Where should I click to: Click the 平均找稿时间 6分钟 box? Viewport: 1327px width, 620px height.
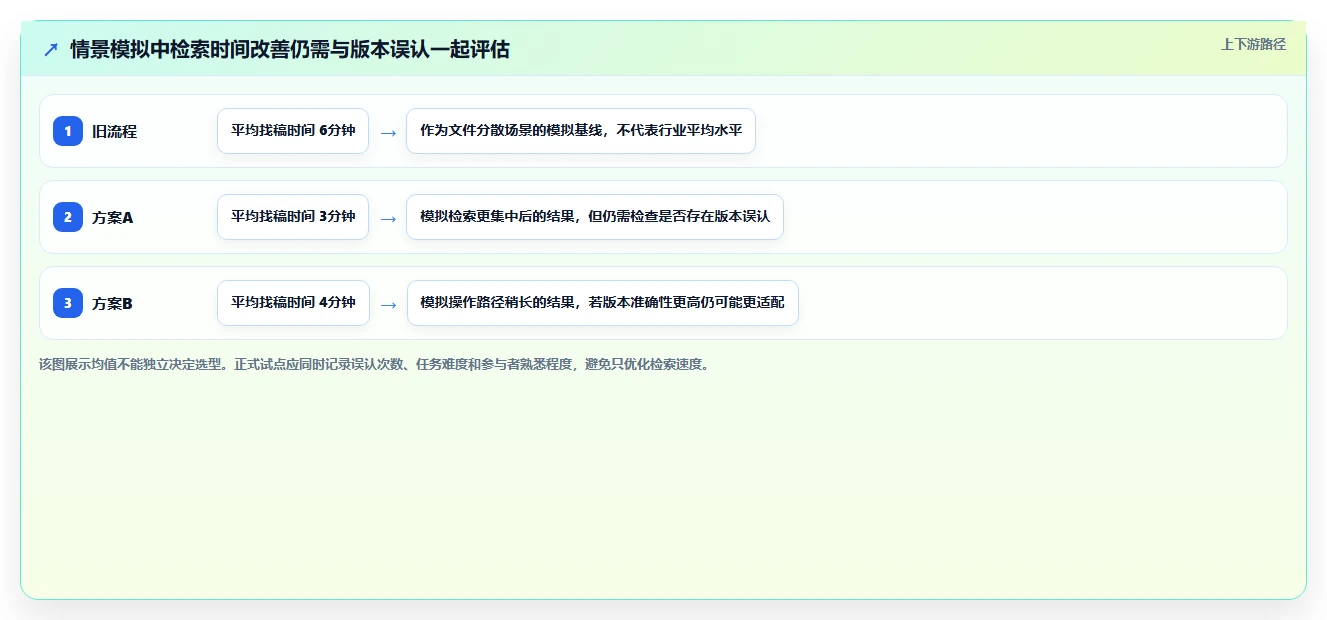(x=293, y=131)
